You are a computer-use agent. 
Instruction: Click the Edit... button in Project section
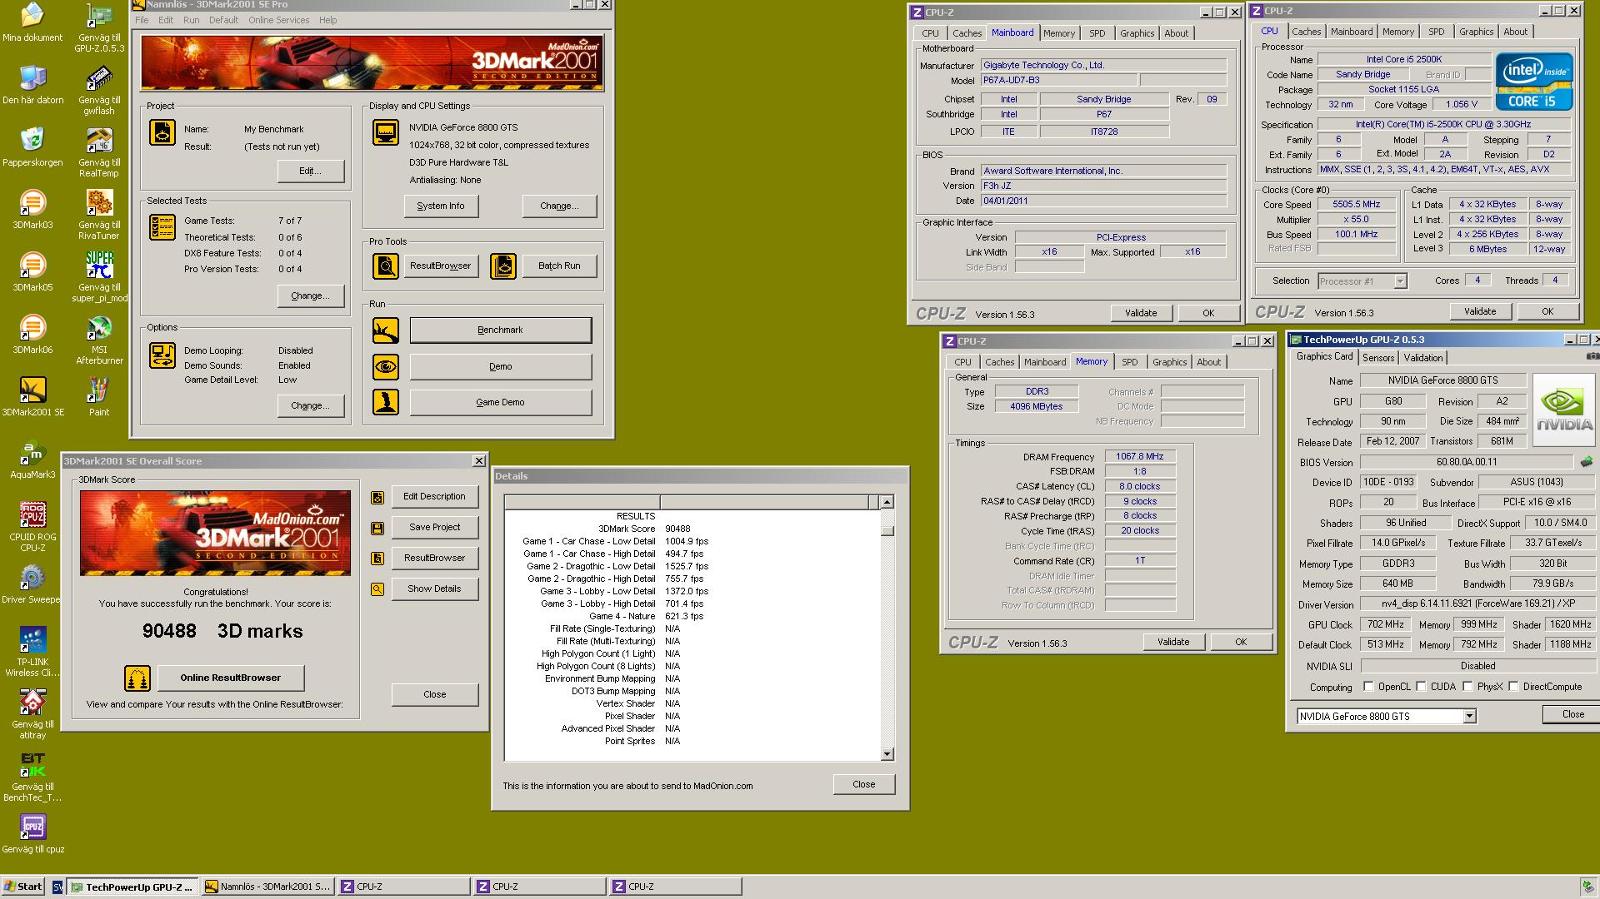310,171
